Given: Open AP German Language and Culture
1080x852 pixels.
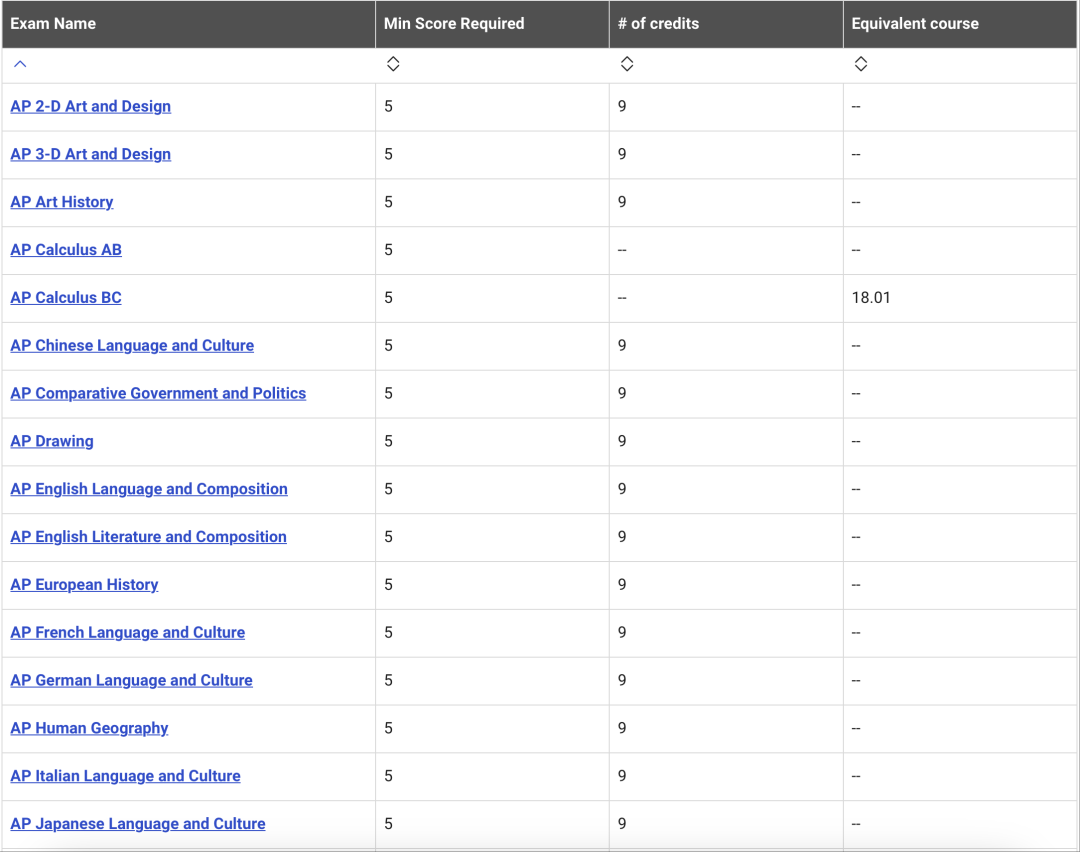Looking at the screenshot, I should (132, 680).
